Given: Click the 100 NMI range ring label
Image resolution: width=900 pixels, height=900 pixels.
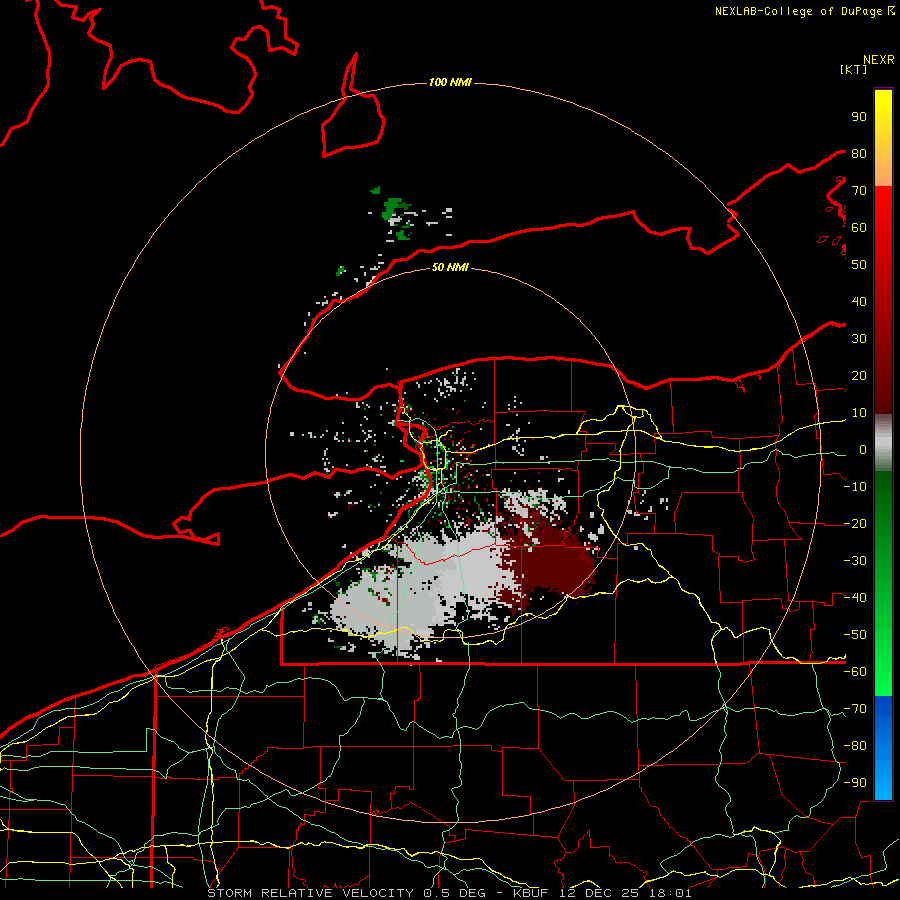Looking at the screenshot, I should pos(450,83).
